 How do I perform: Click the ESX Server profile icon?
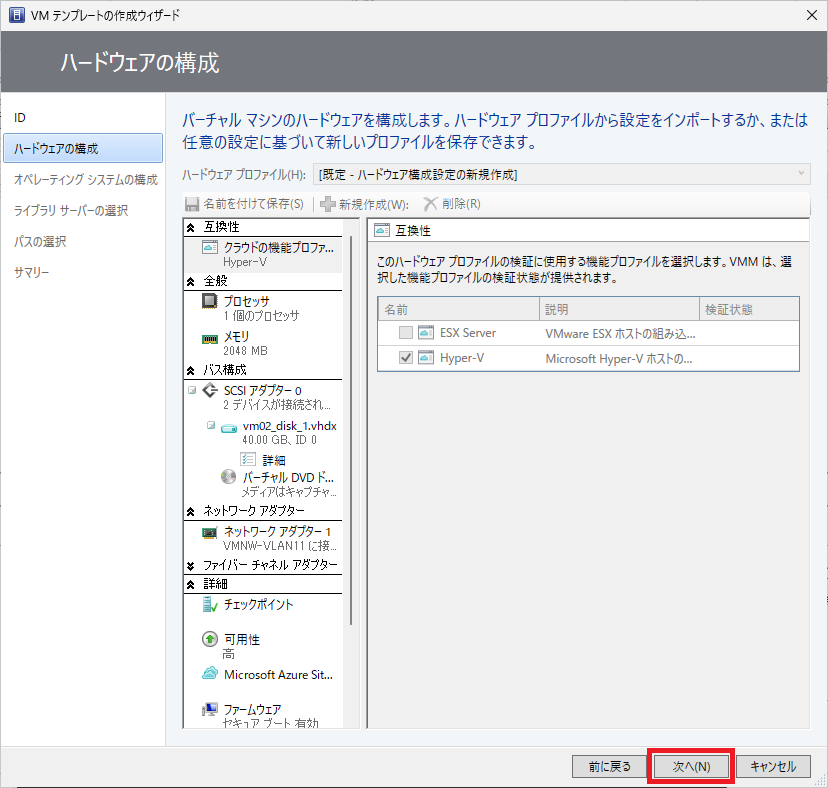[426, 332]
